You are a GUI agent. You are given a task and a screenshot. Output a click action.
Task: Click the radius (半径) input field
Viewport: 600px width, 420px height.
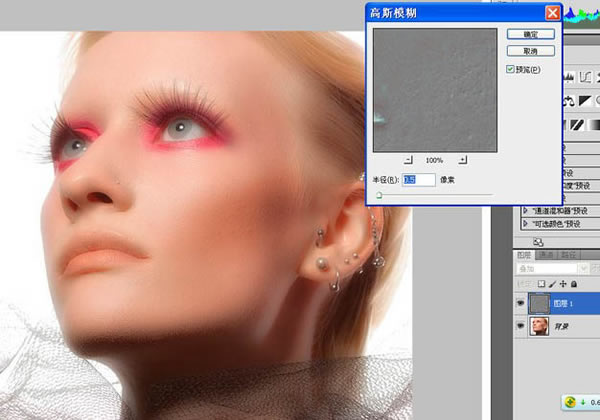pos(419,180)
